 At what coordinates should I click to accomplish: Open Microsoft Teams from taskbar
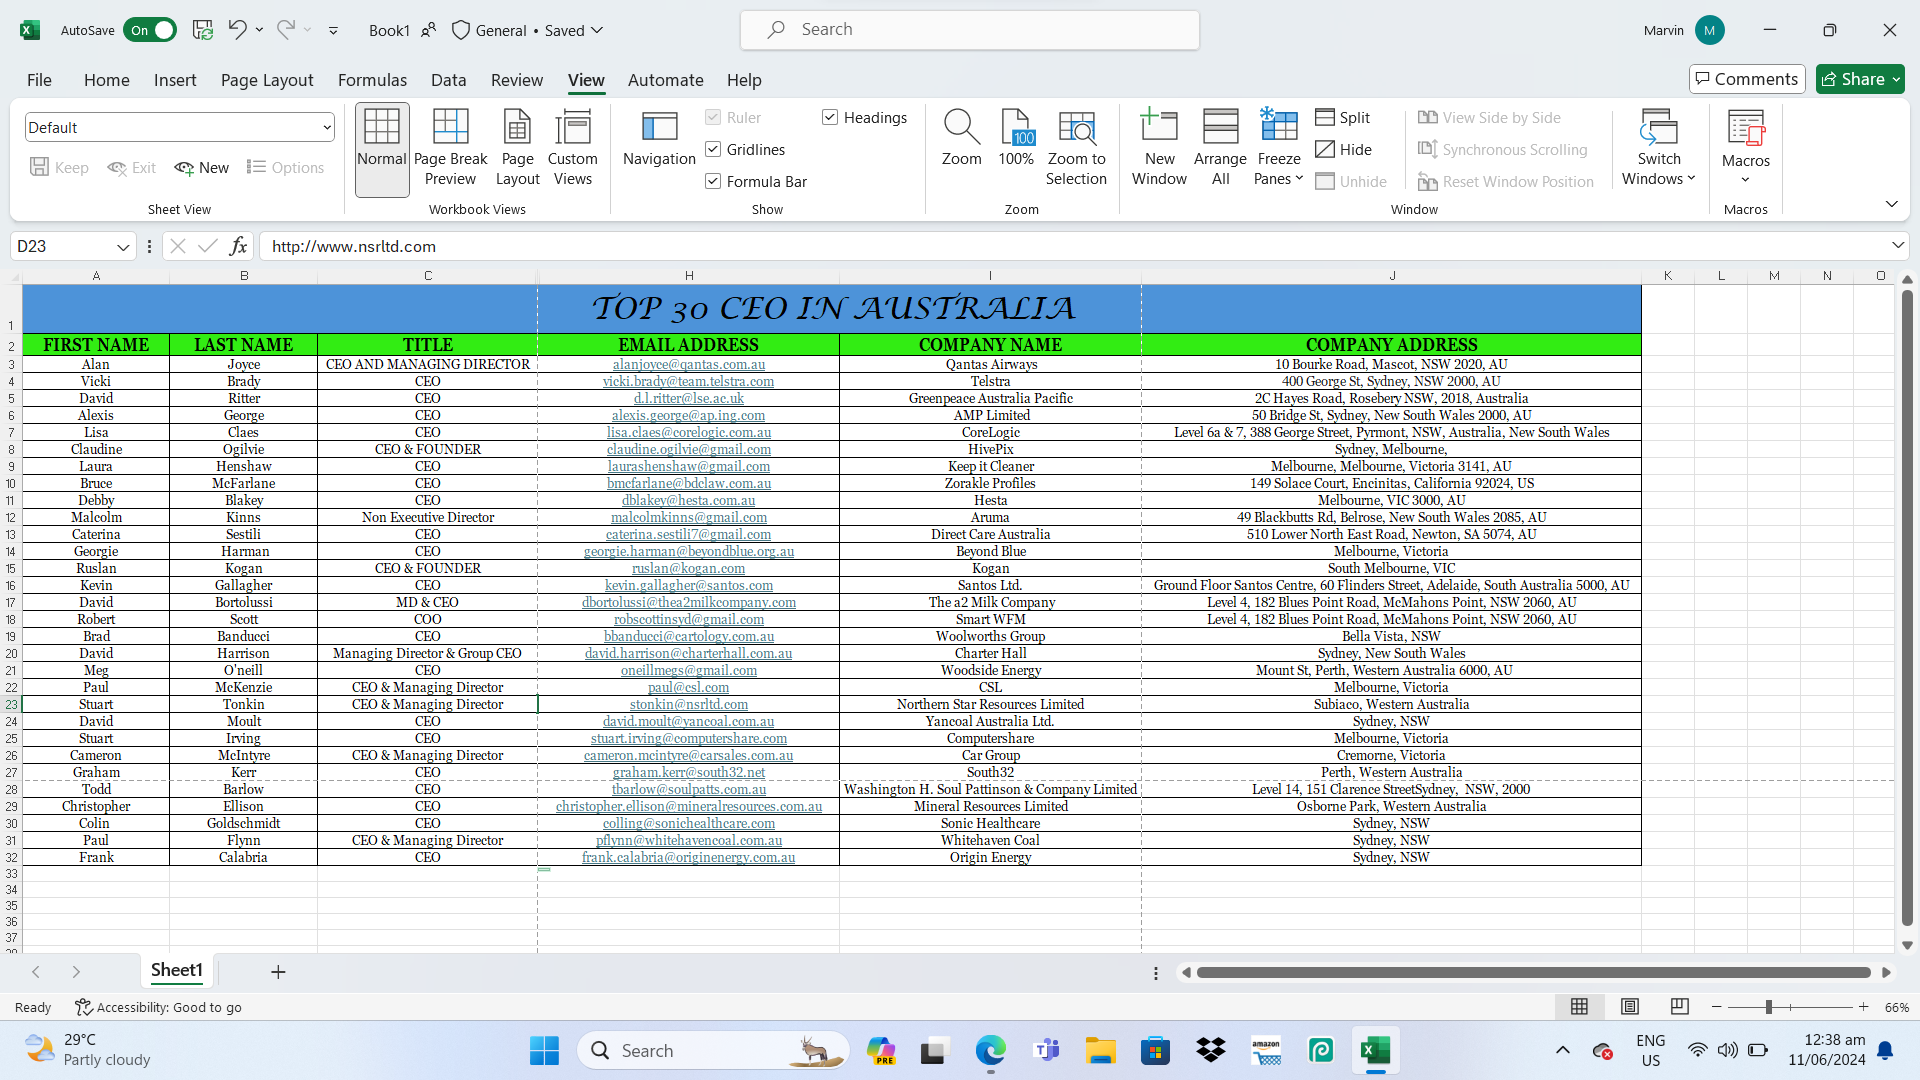[1046, 1051]
